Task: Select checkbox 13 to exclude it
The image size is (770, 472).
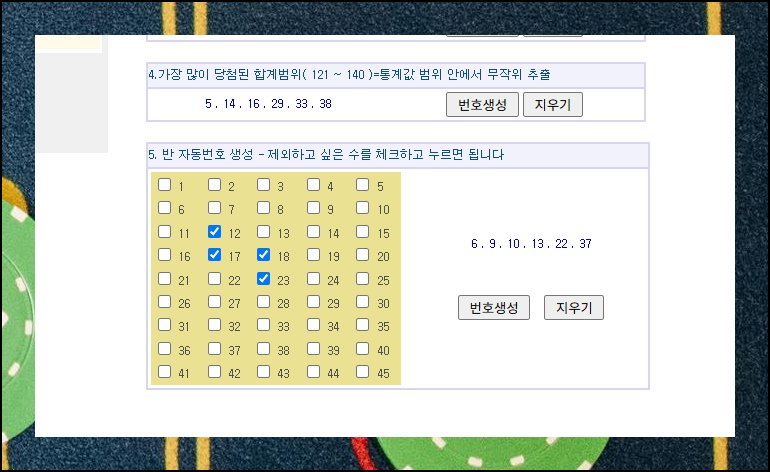Action: [x=264, y=231]
